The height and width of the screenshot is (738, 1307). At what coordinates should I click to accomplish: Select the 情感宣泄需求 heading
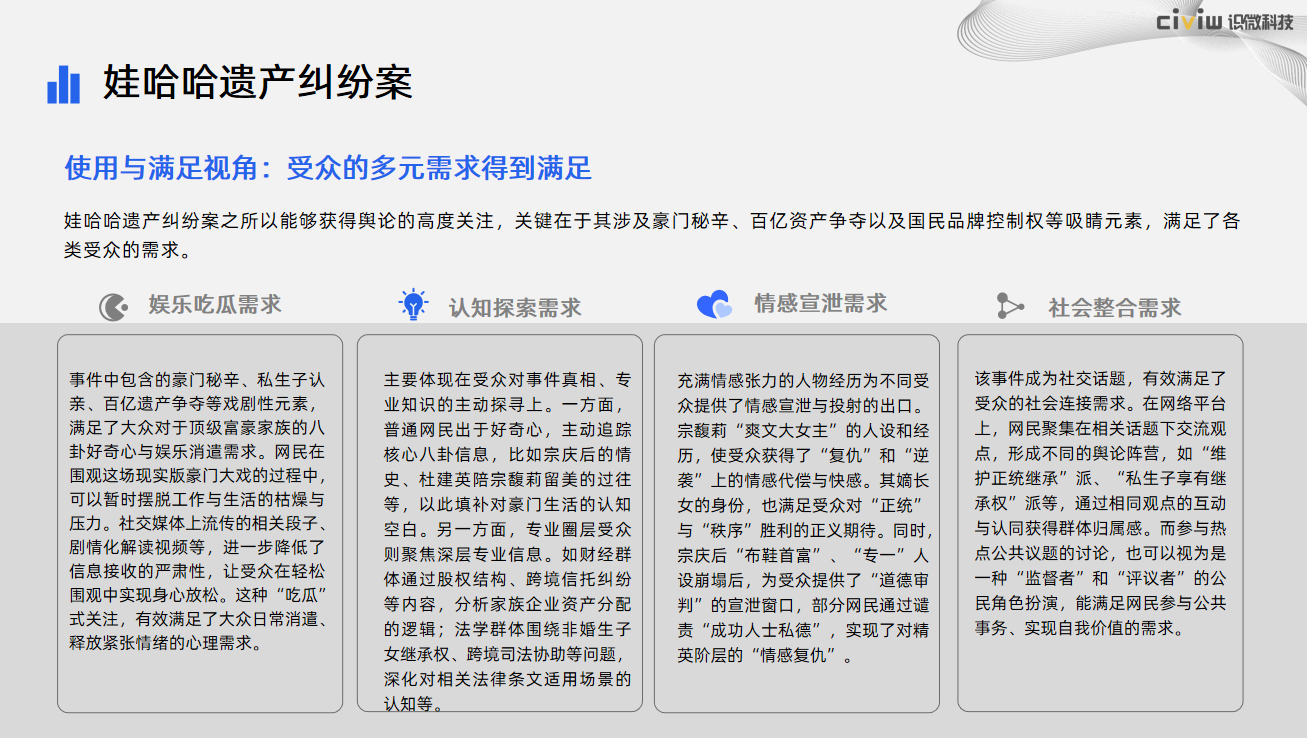click(820, 304)
